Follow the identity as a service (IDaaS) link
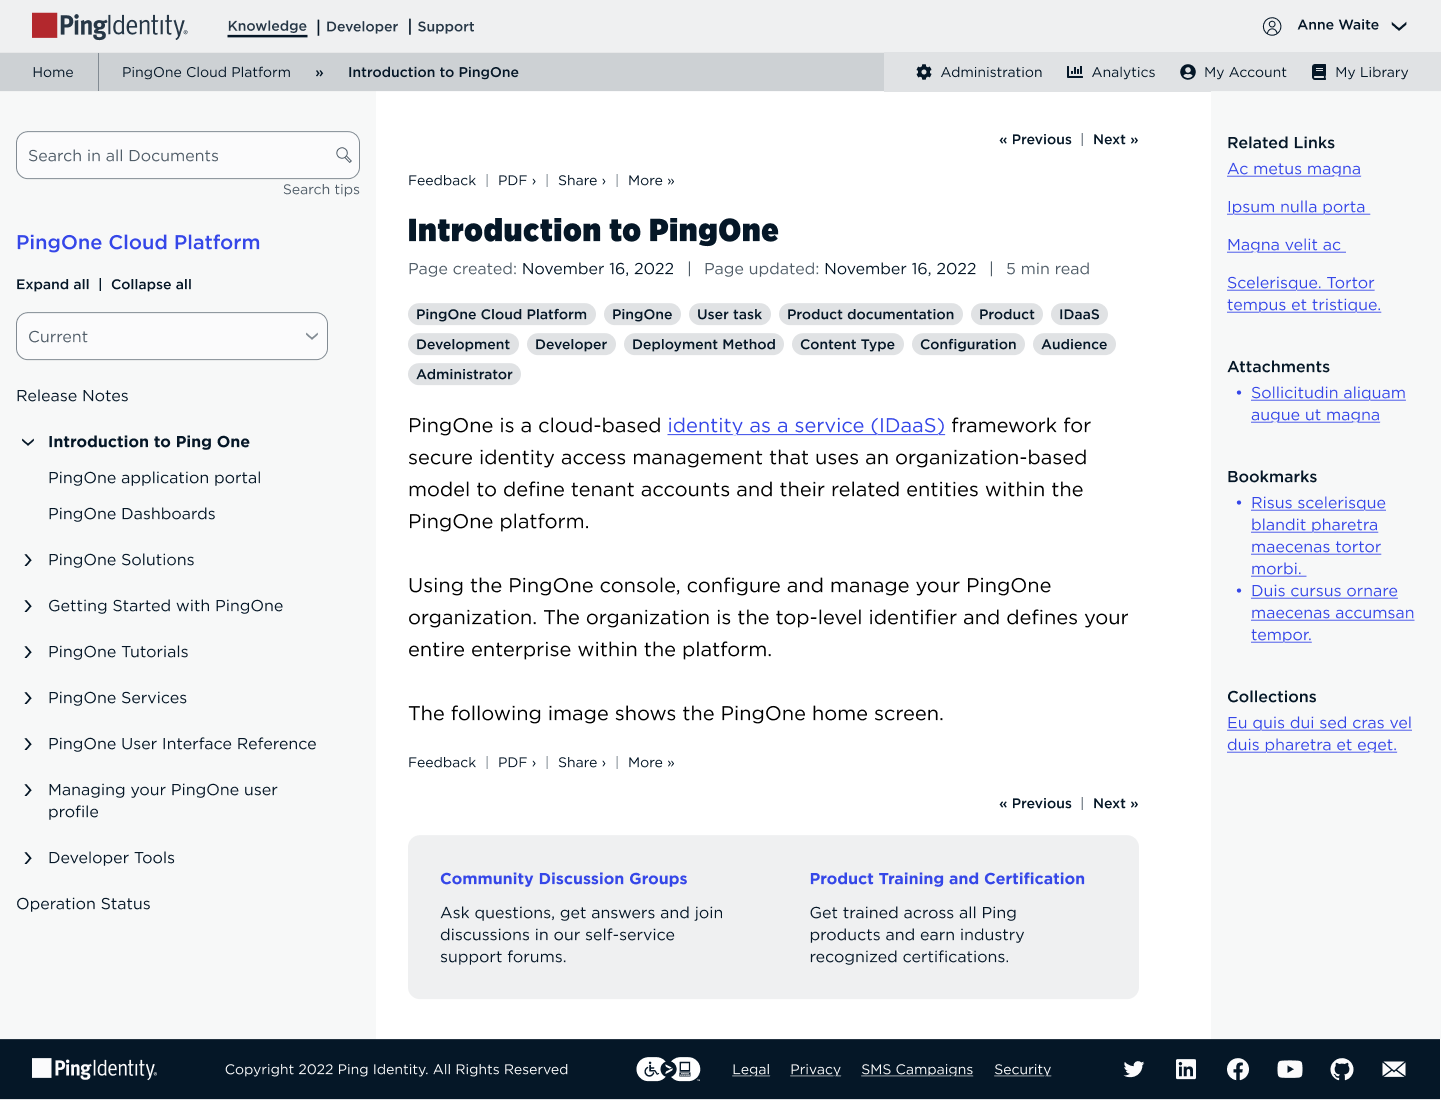Screen dimensions: 1441x1100 [x=806, y=426]
